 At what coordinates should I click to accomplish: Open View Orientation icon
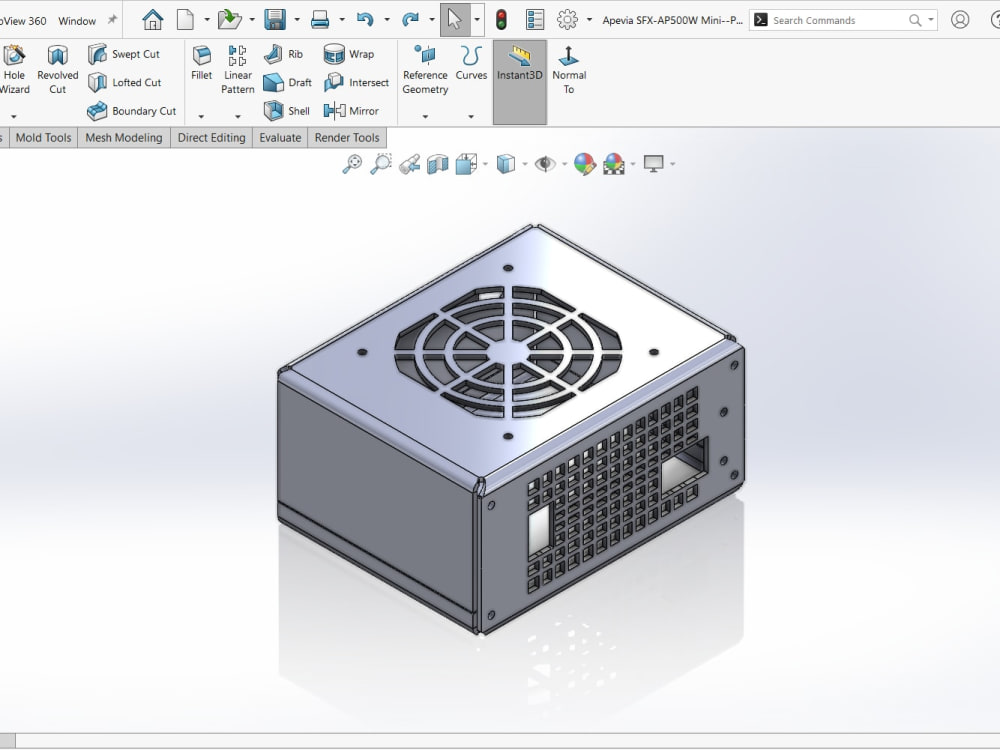pyautogui.click(x=467, y=164)
